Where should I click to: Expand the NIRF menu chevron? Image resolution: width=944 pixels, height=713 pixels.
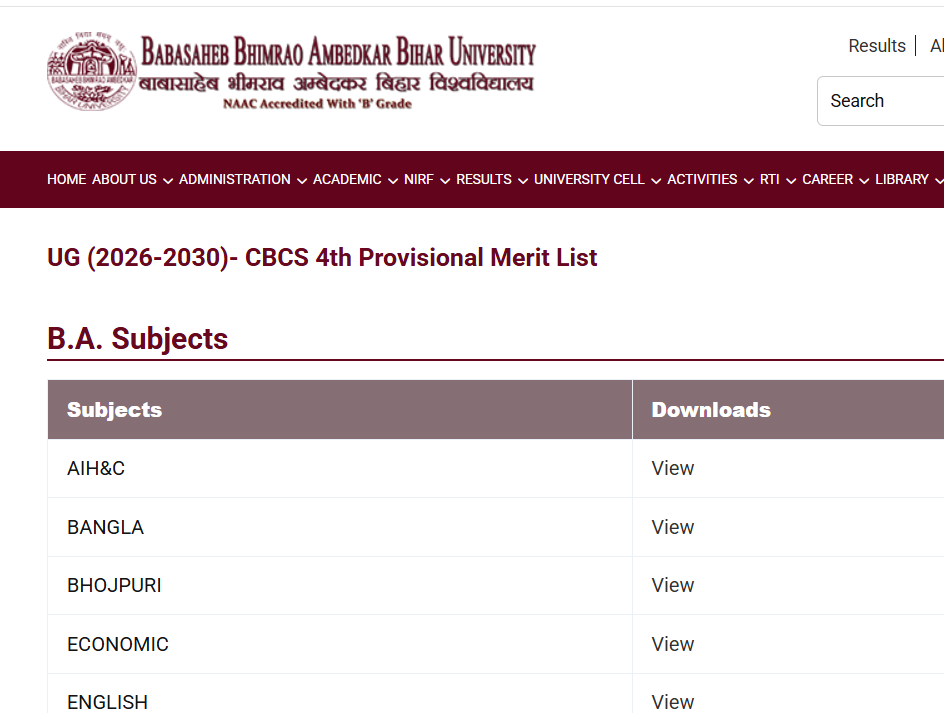(x=446, y=181)
